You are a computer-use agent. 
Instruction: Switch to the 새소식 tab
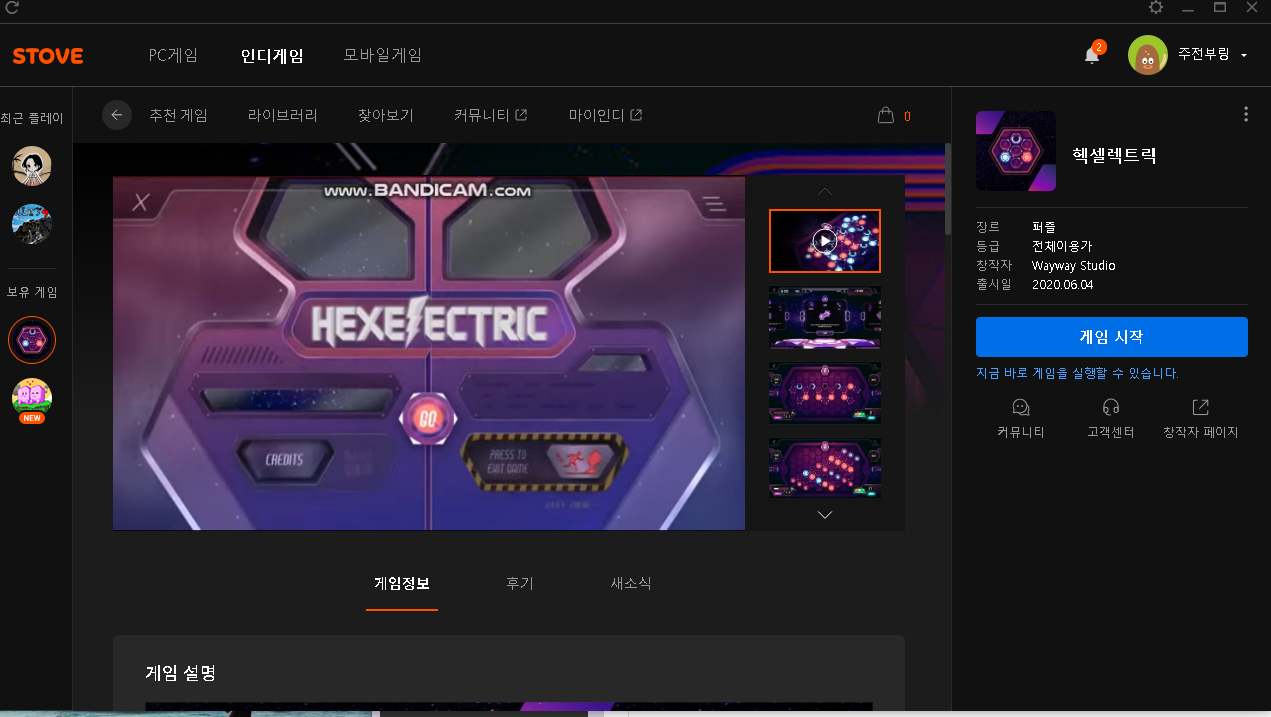(631, 583)
